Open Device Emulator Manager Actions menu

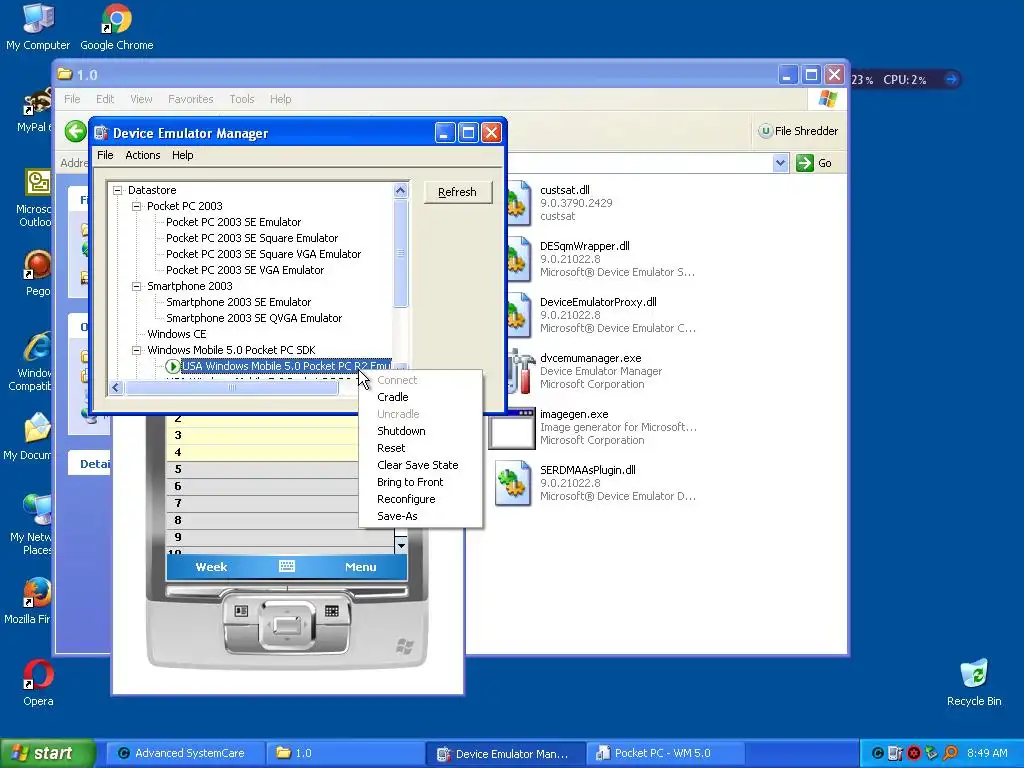(x=142, y=155)
